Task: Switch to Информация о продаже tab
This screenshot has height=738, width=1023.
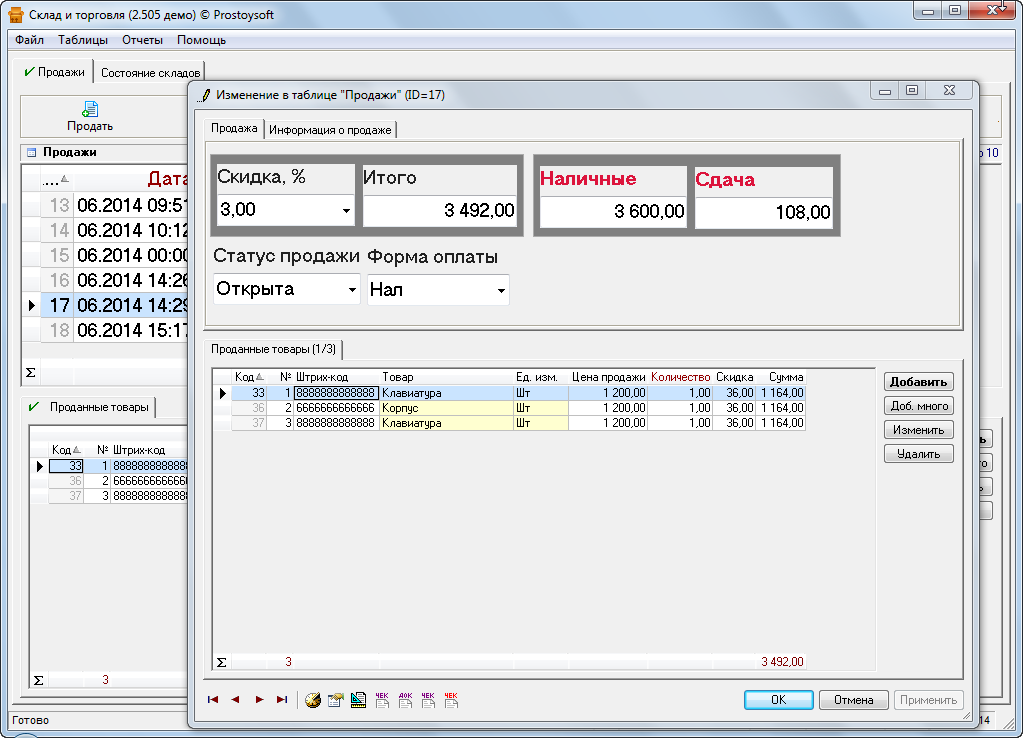Action: (331, 129)
